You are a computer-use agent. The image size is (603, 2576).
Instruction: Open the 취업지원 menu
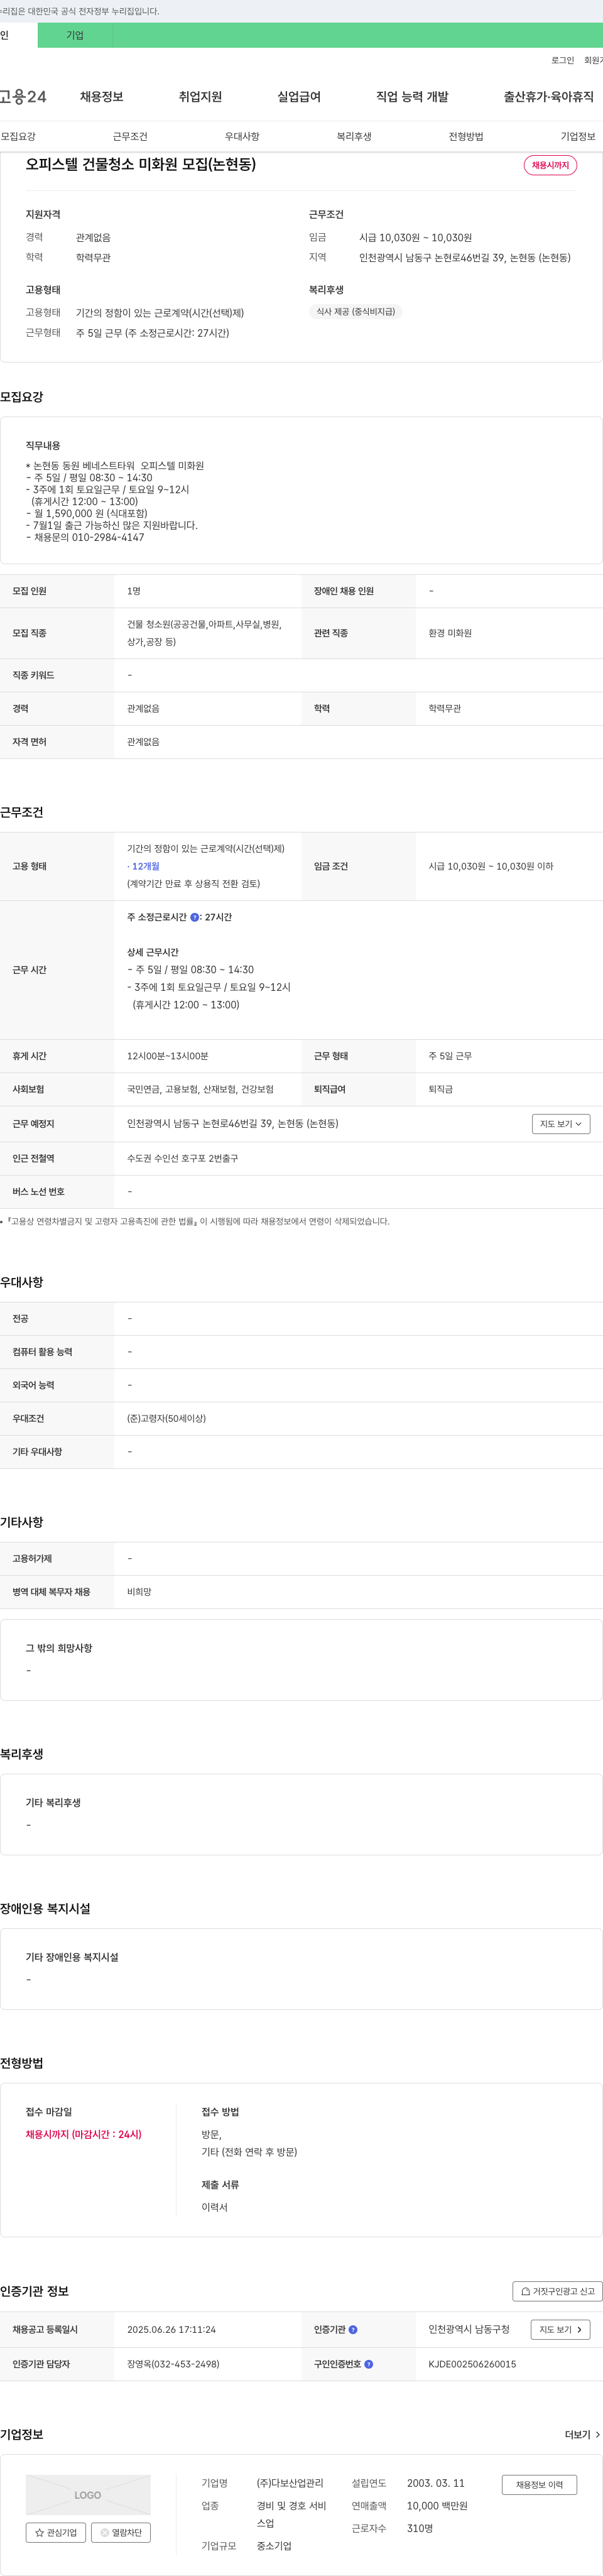[x=200, y=97]
